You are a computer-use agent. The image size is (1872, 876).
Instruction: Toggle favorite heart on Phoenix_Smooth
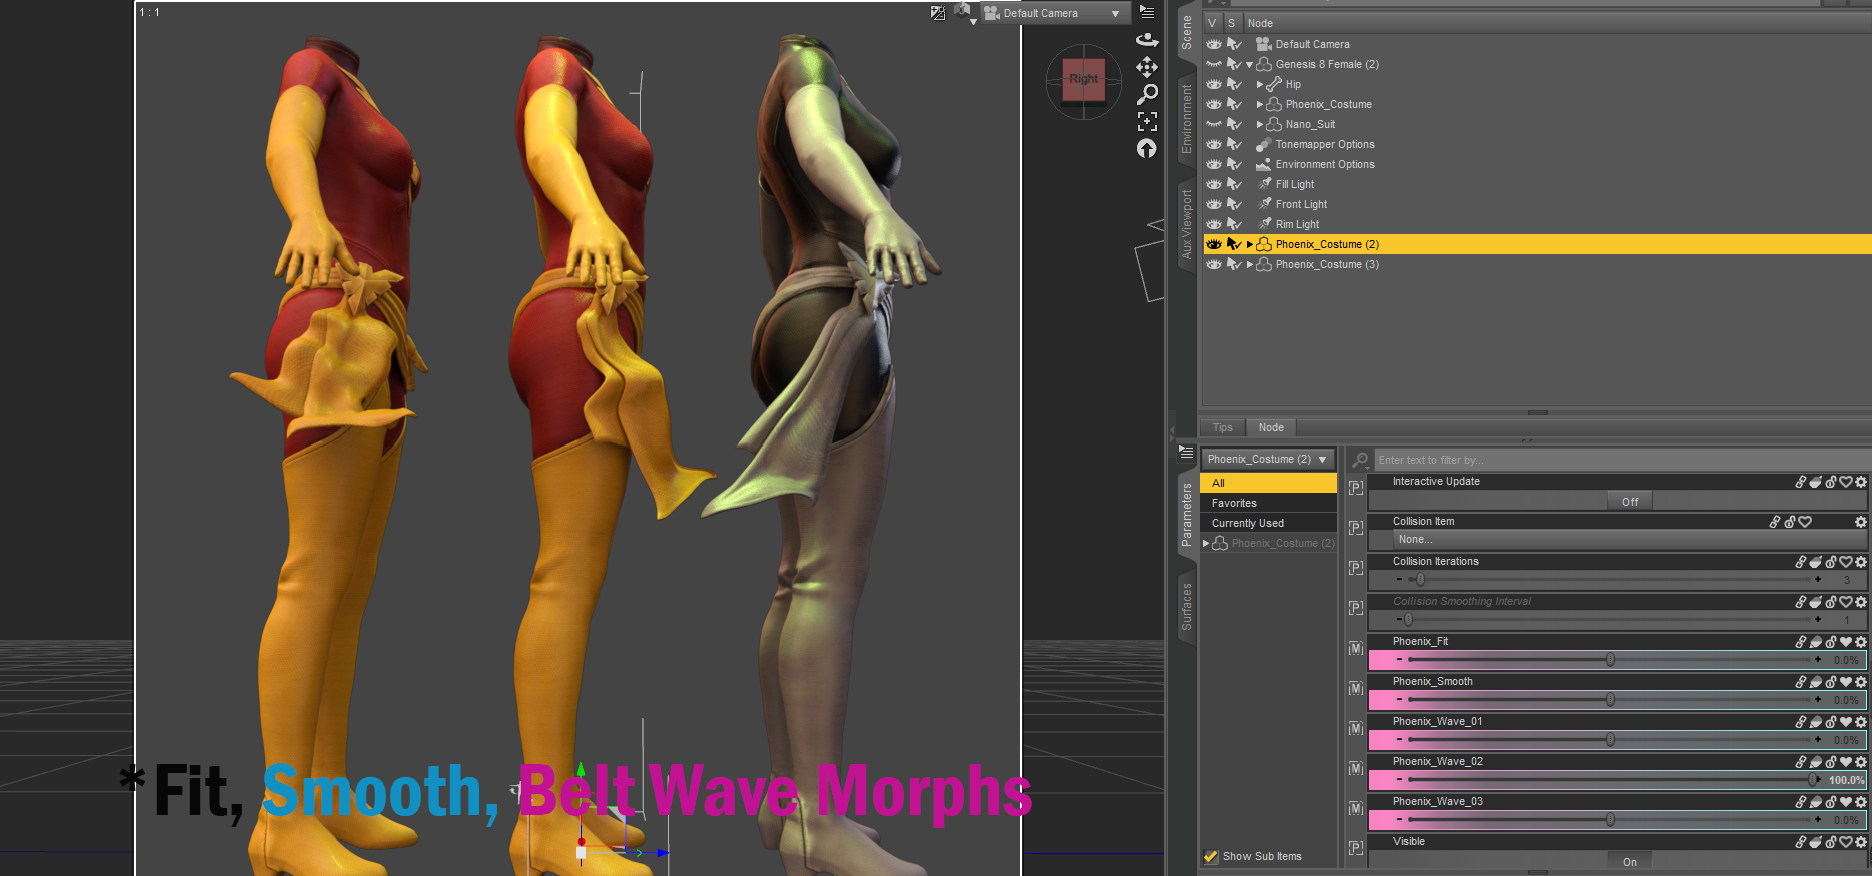pyautogui.click(x=1846, y=682)
